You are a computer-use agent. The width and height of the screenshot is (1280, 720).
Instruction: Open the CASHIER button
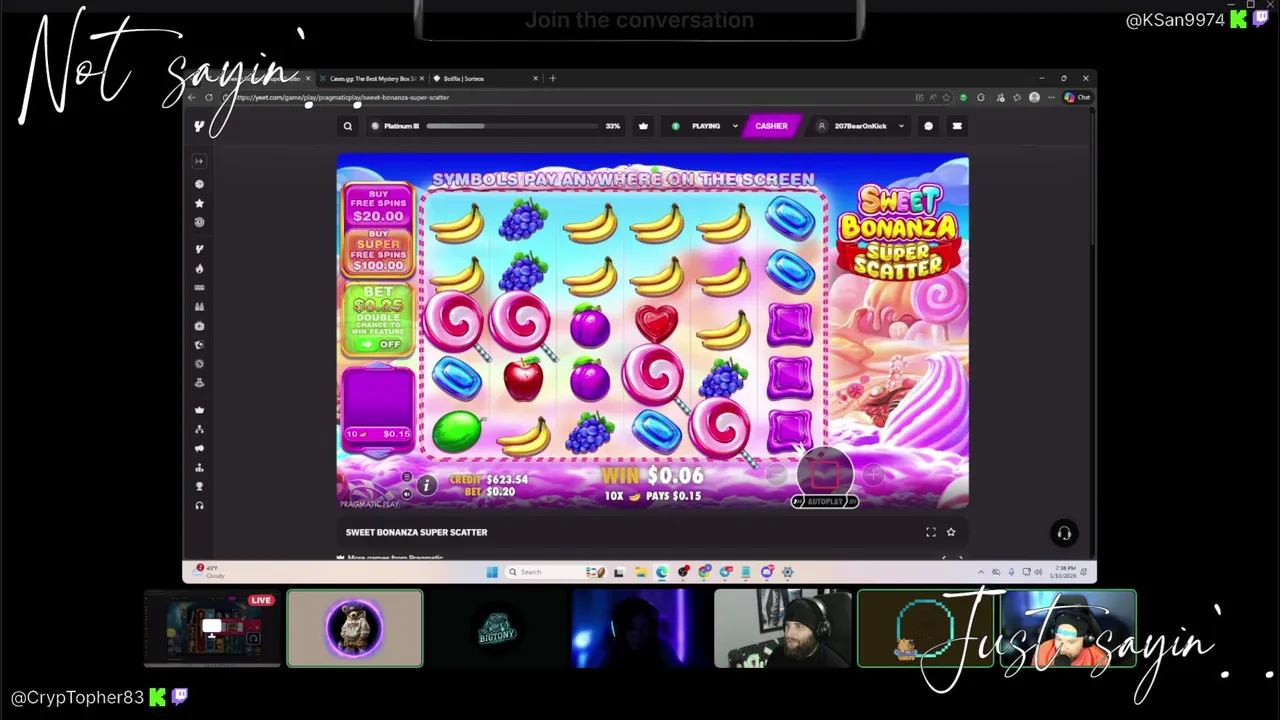pos(771,126)
